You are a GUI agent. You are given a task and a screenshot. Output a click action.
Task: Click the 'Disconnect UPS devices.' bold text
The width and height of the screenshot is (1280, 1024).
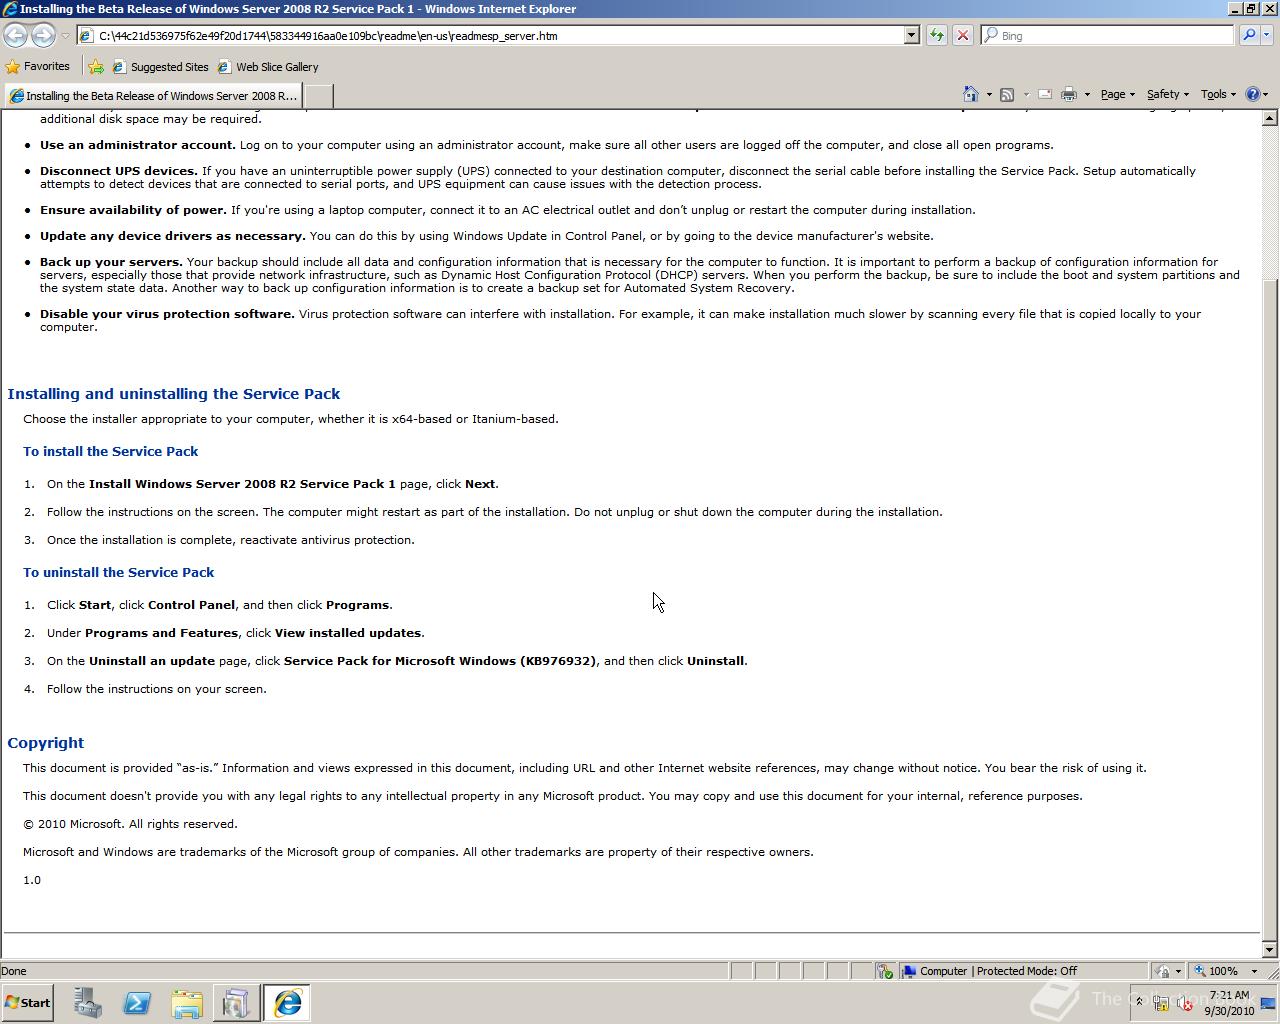tap(119, 171)
